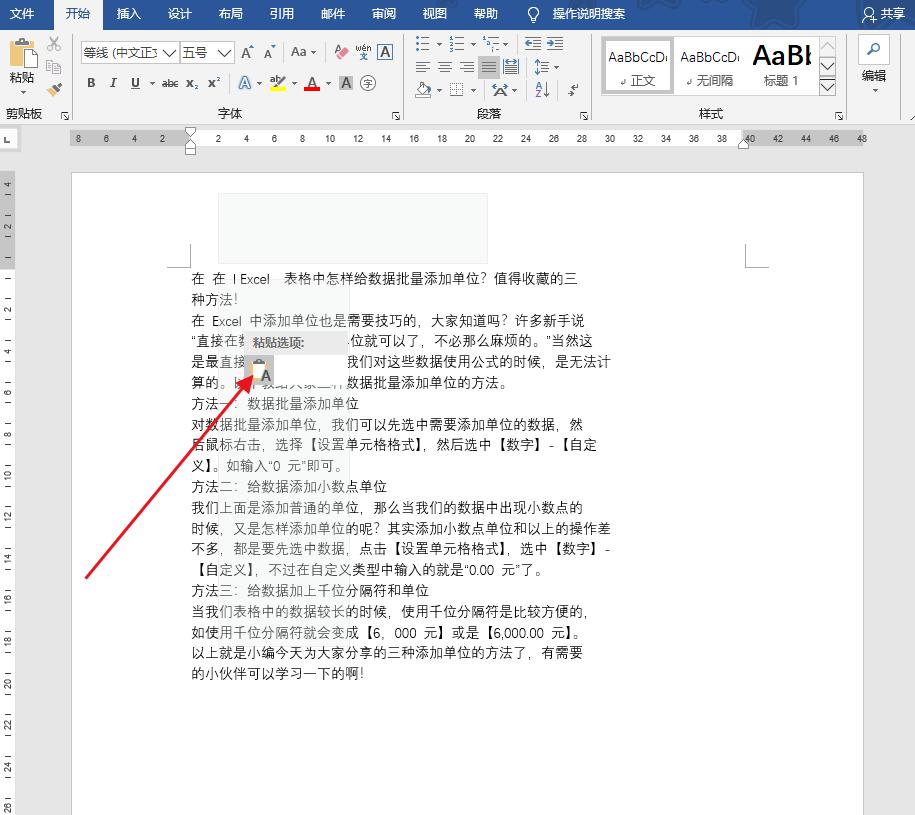Toggle italic formatting
This screenshot has height=815, width=915.
click(113, 83)
